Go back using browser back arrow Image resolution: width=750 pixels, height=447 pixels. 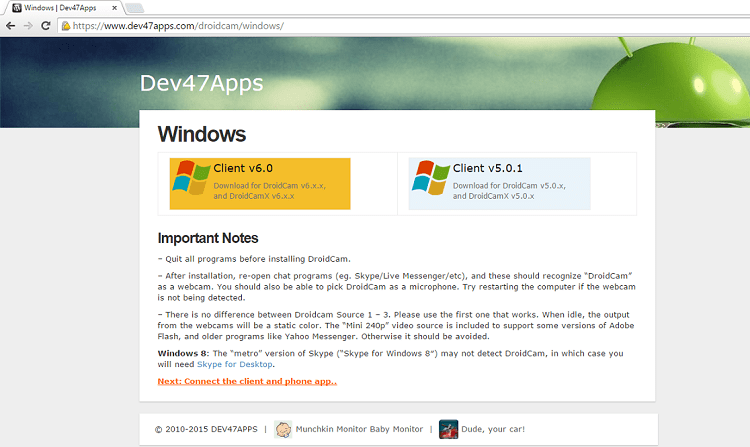click(x=10, y=26)
